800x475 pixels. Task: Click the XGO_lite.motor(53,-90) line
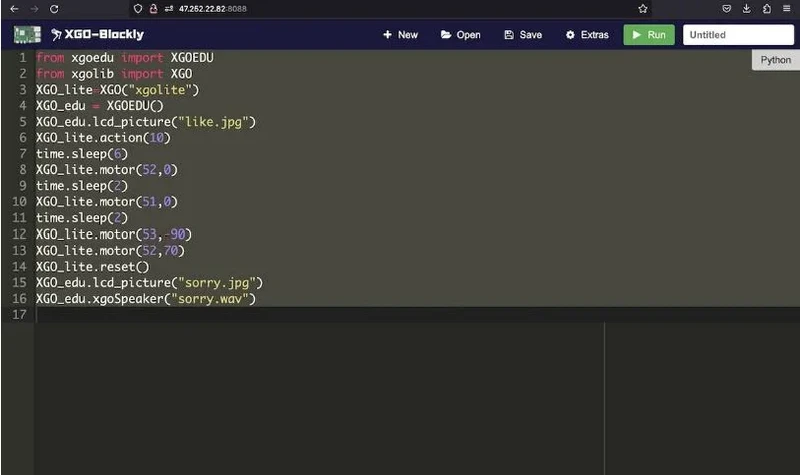pyautogui.click(x=113, y=234)
